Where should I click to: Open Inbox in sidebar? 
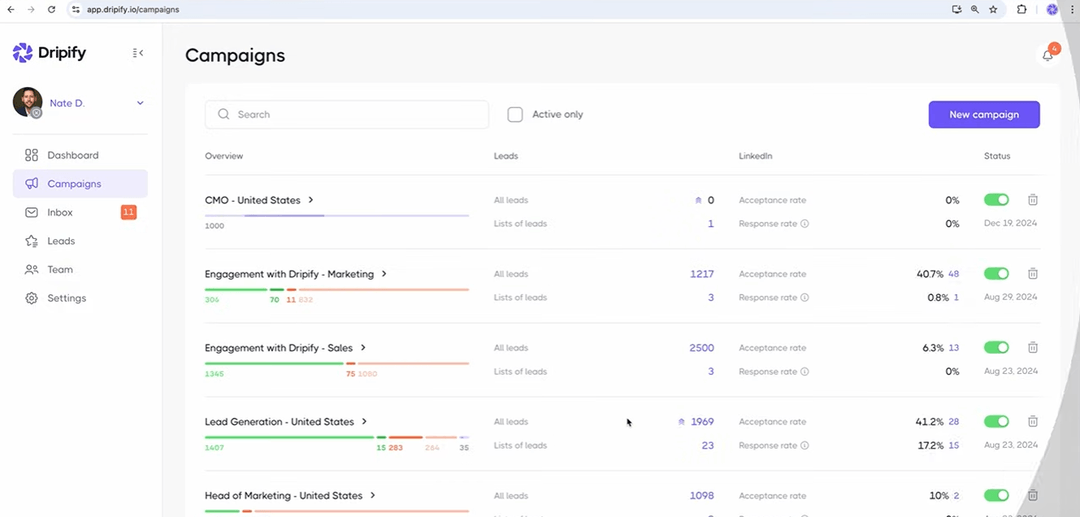80,212
